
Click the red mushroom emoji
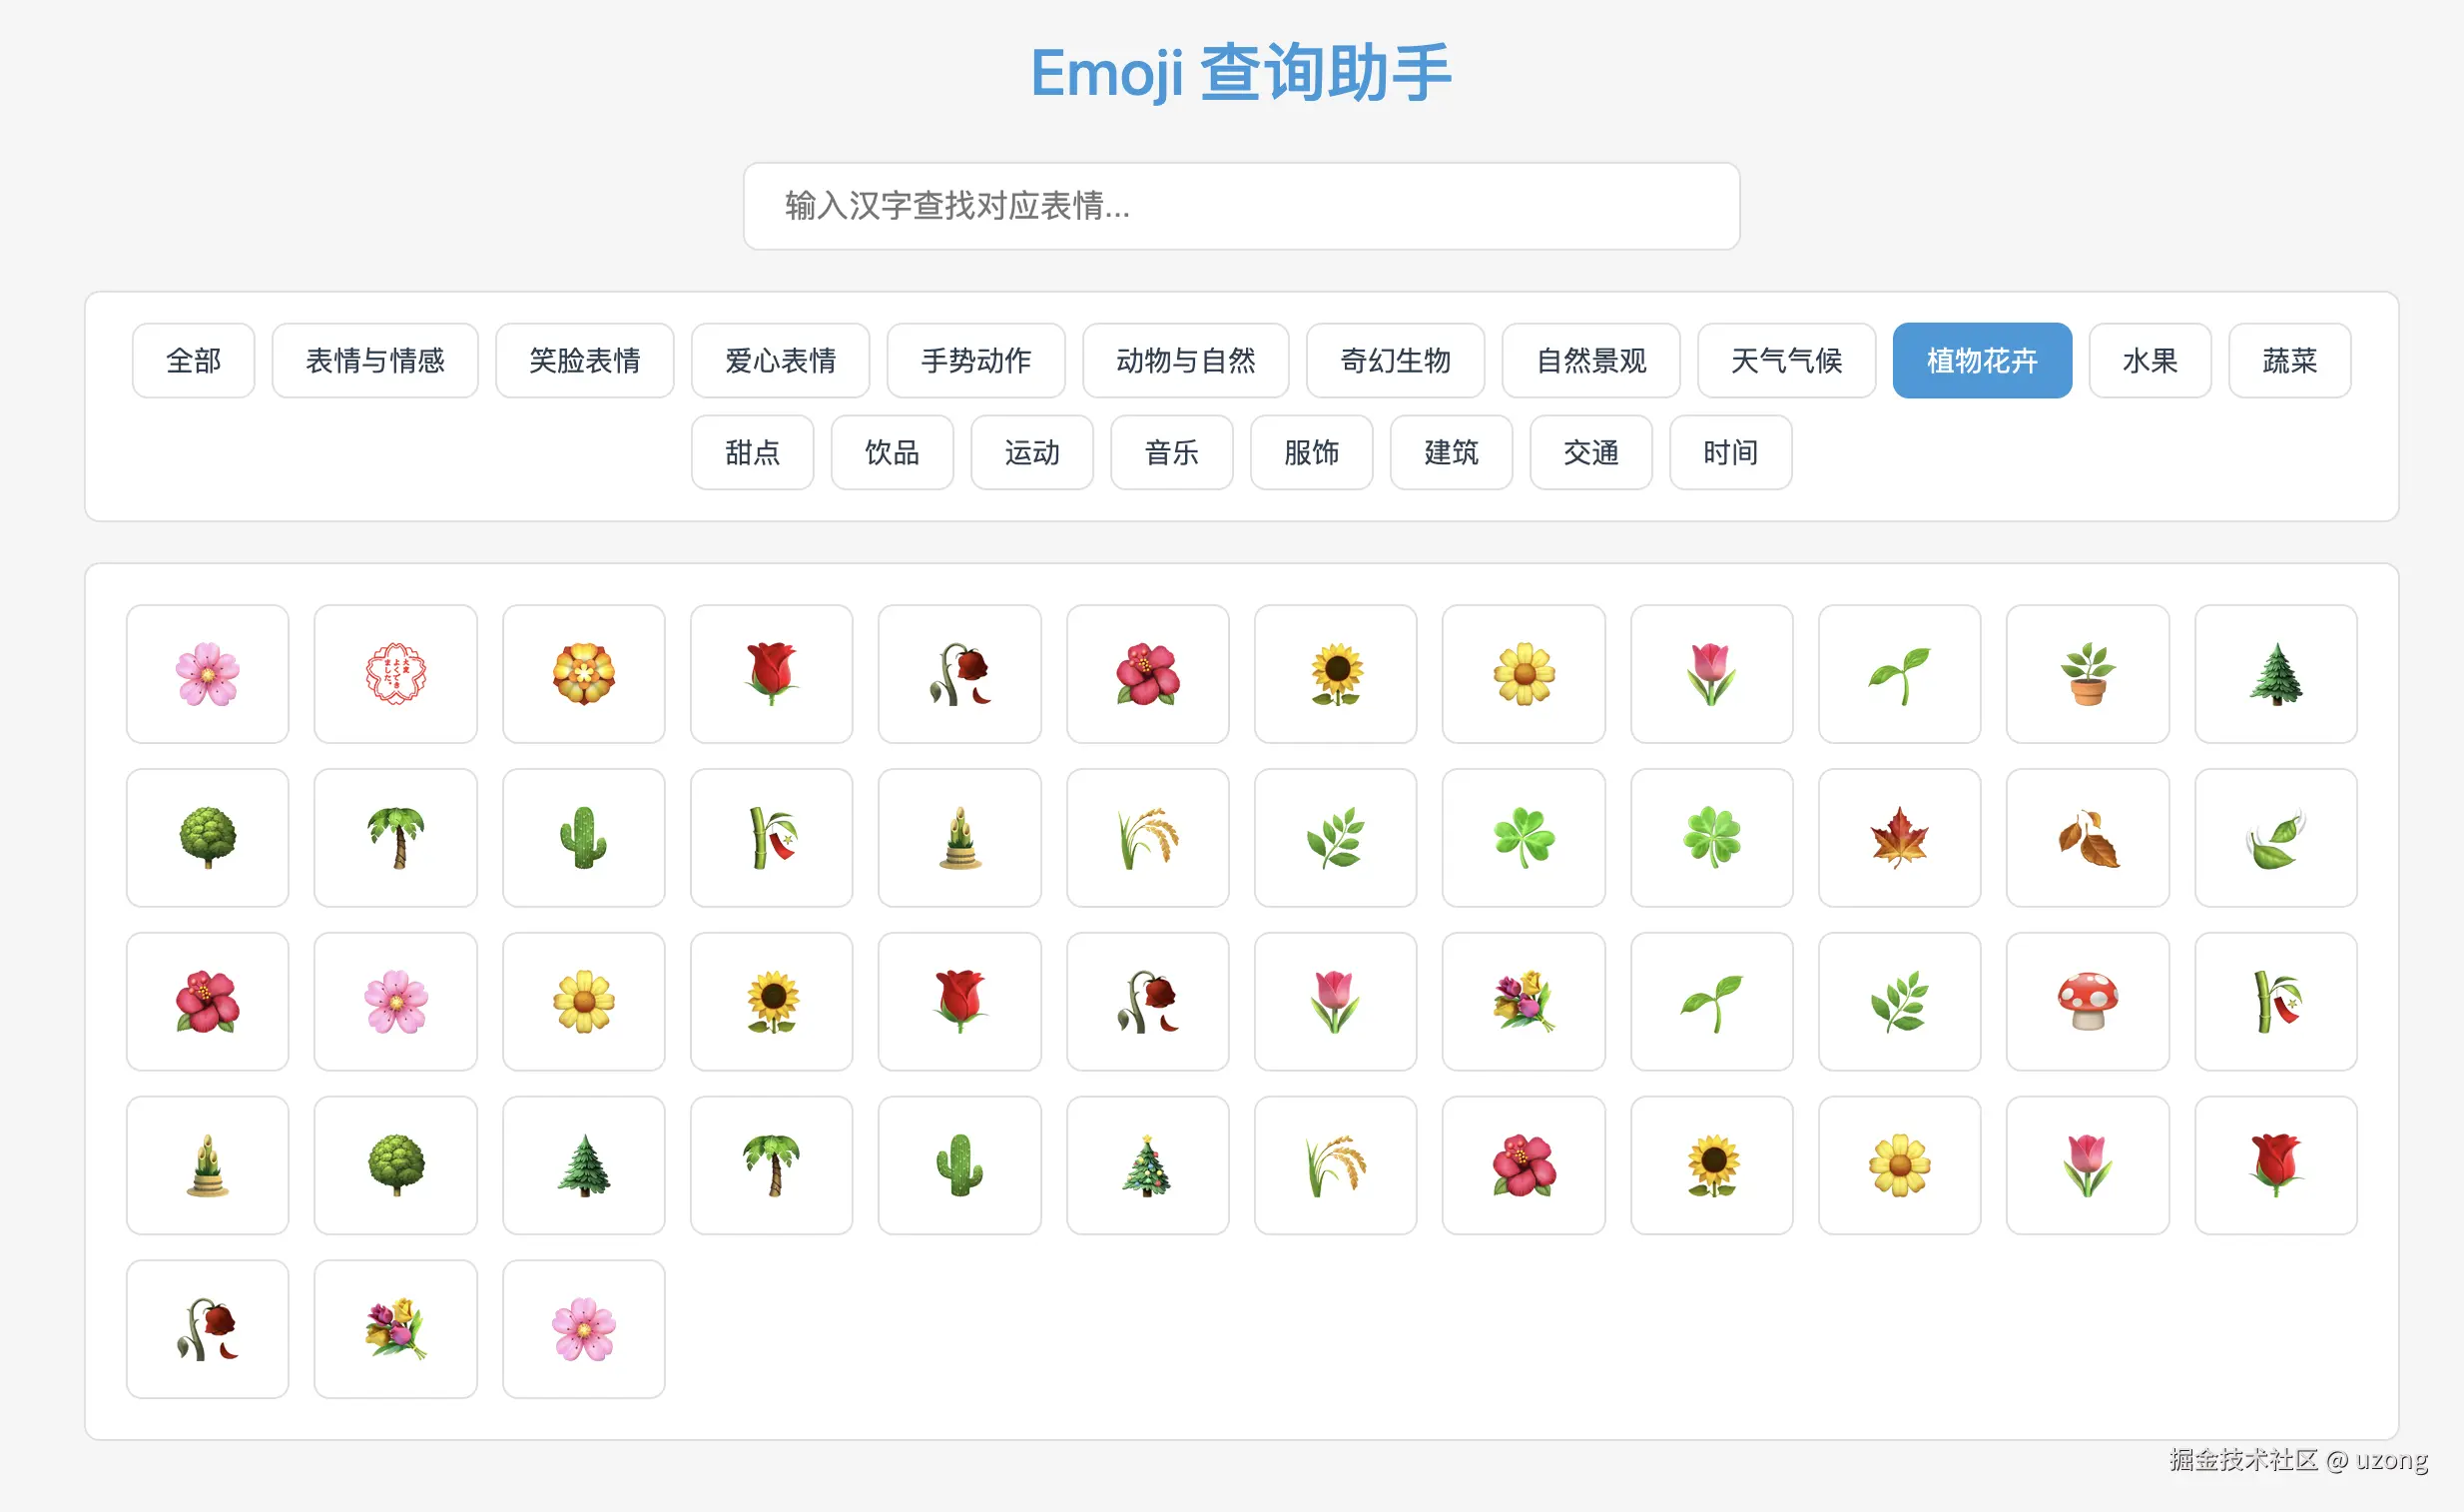pos(2087,1002)
